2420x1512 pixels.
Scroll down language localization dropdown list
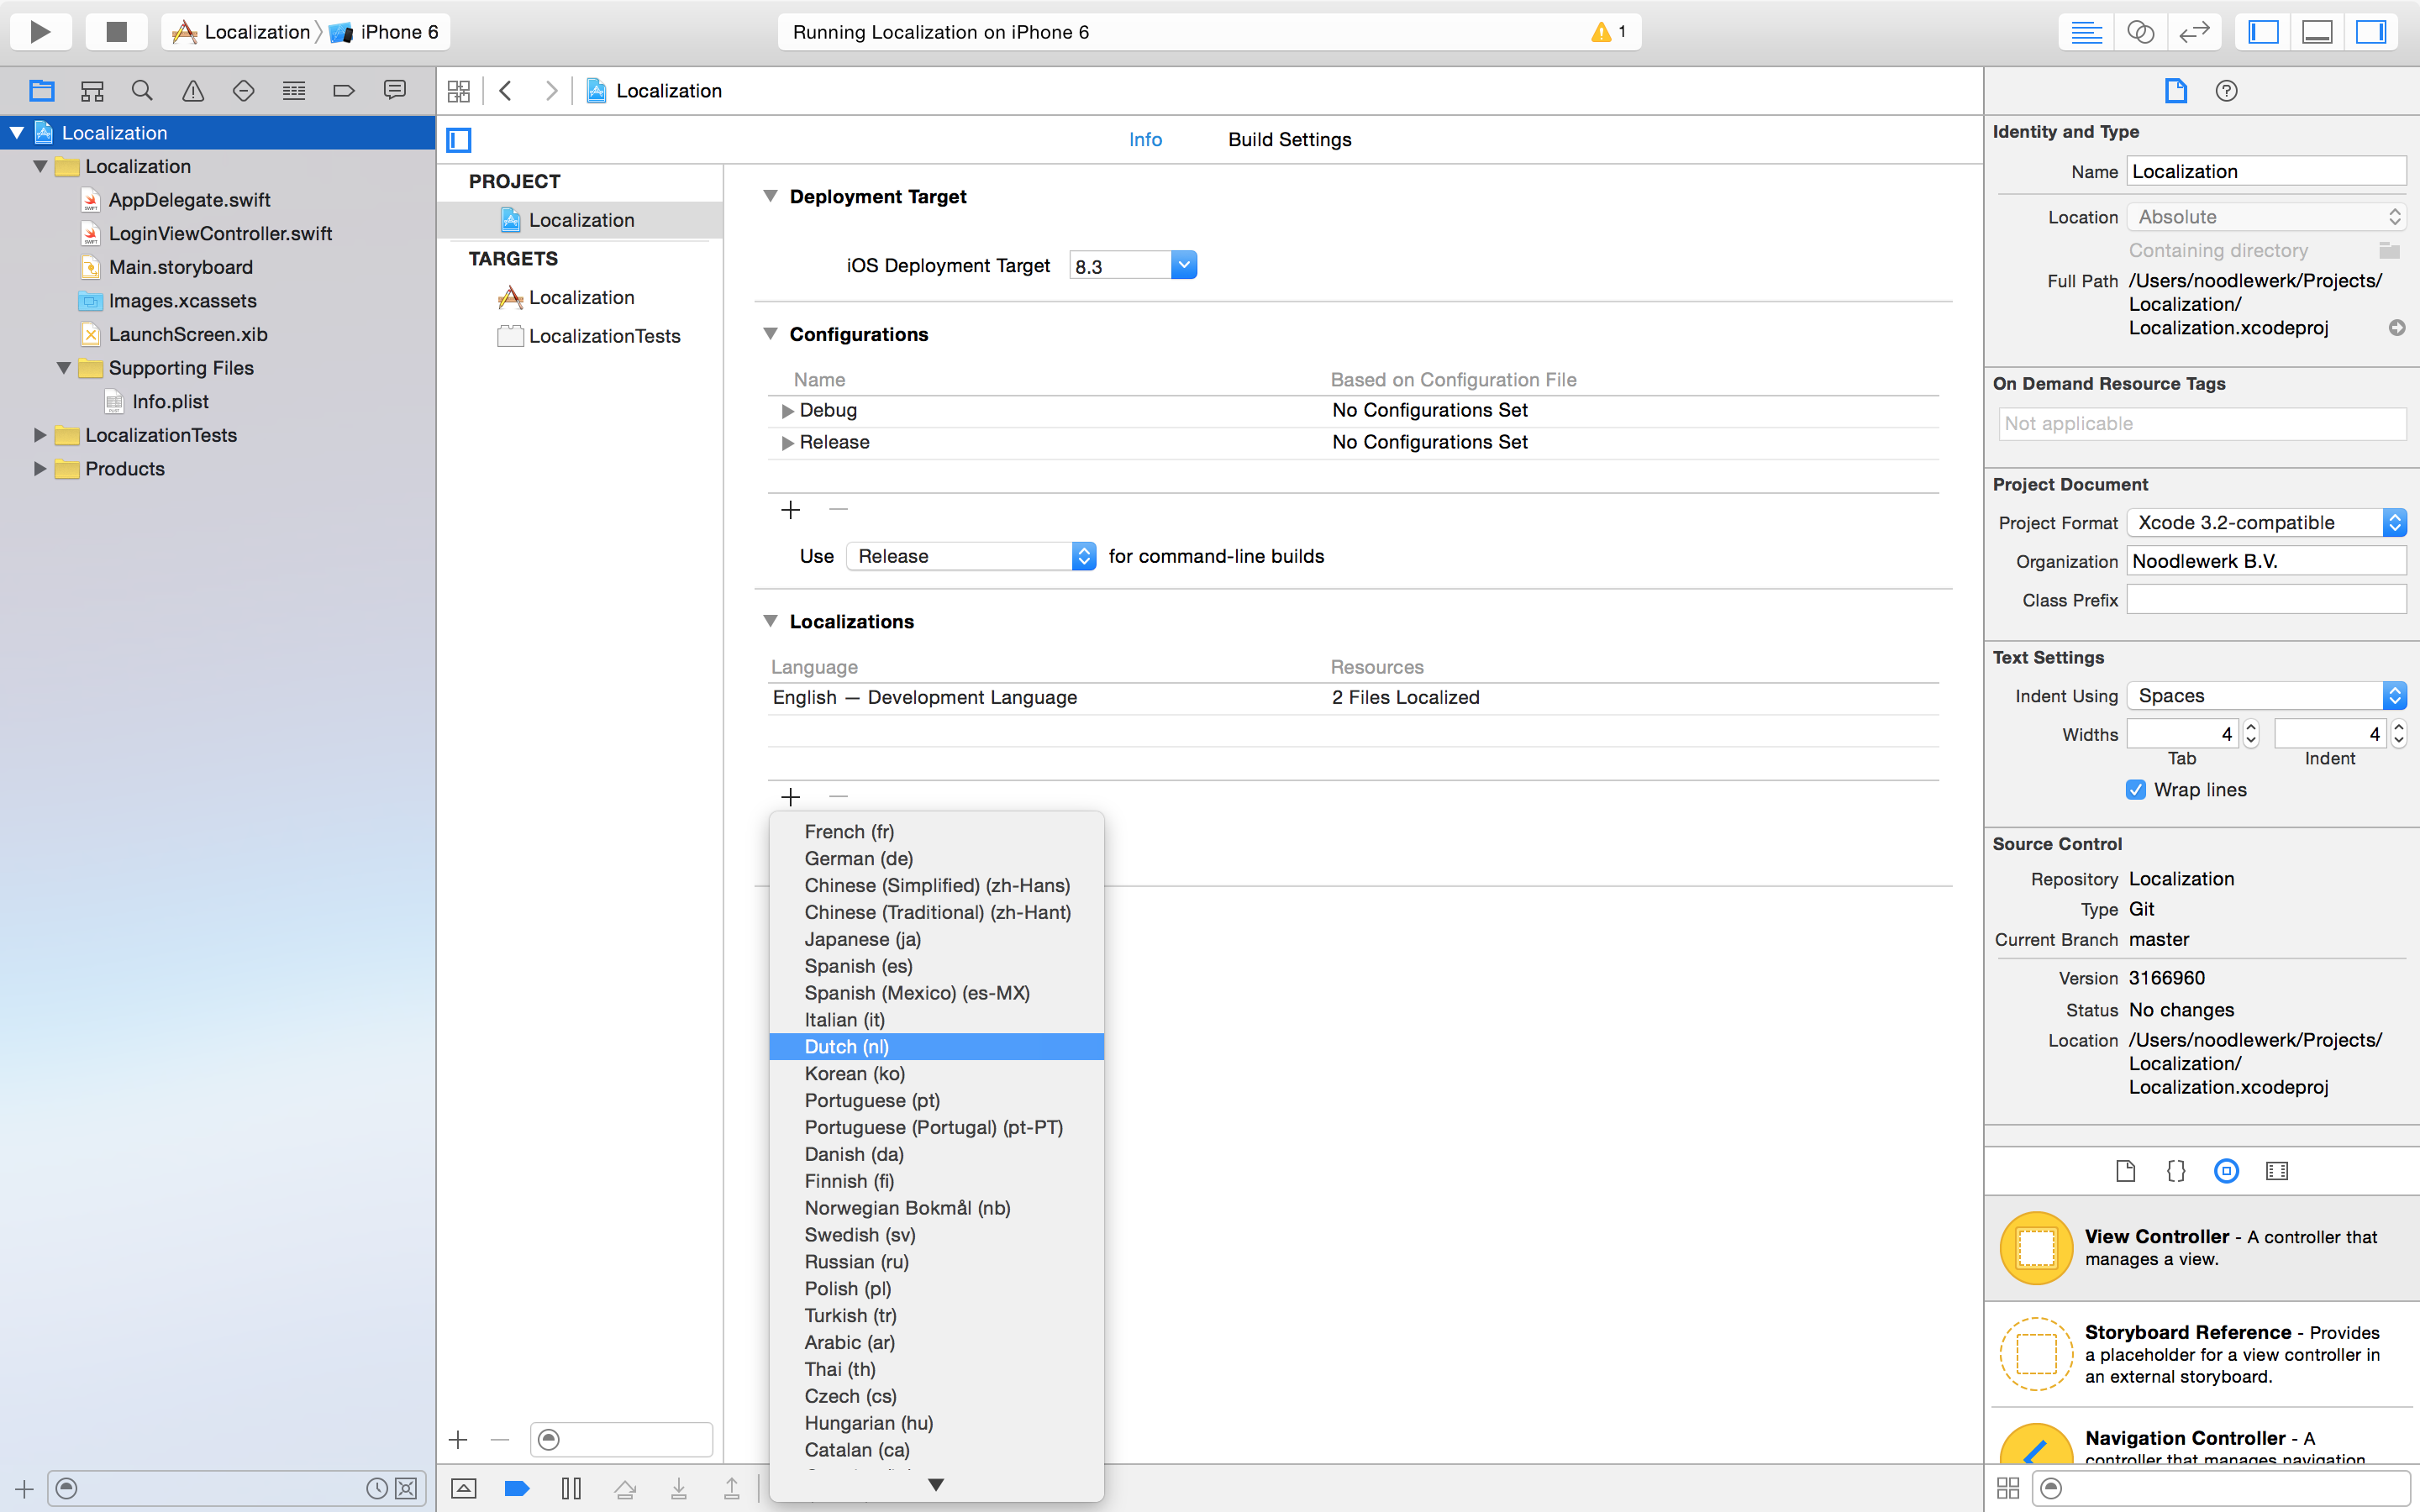[935, 1484]
